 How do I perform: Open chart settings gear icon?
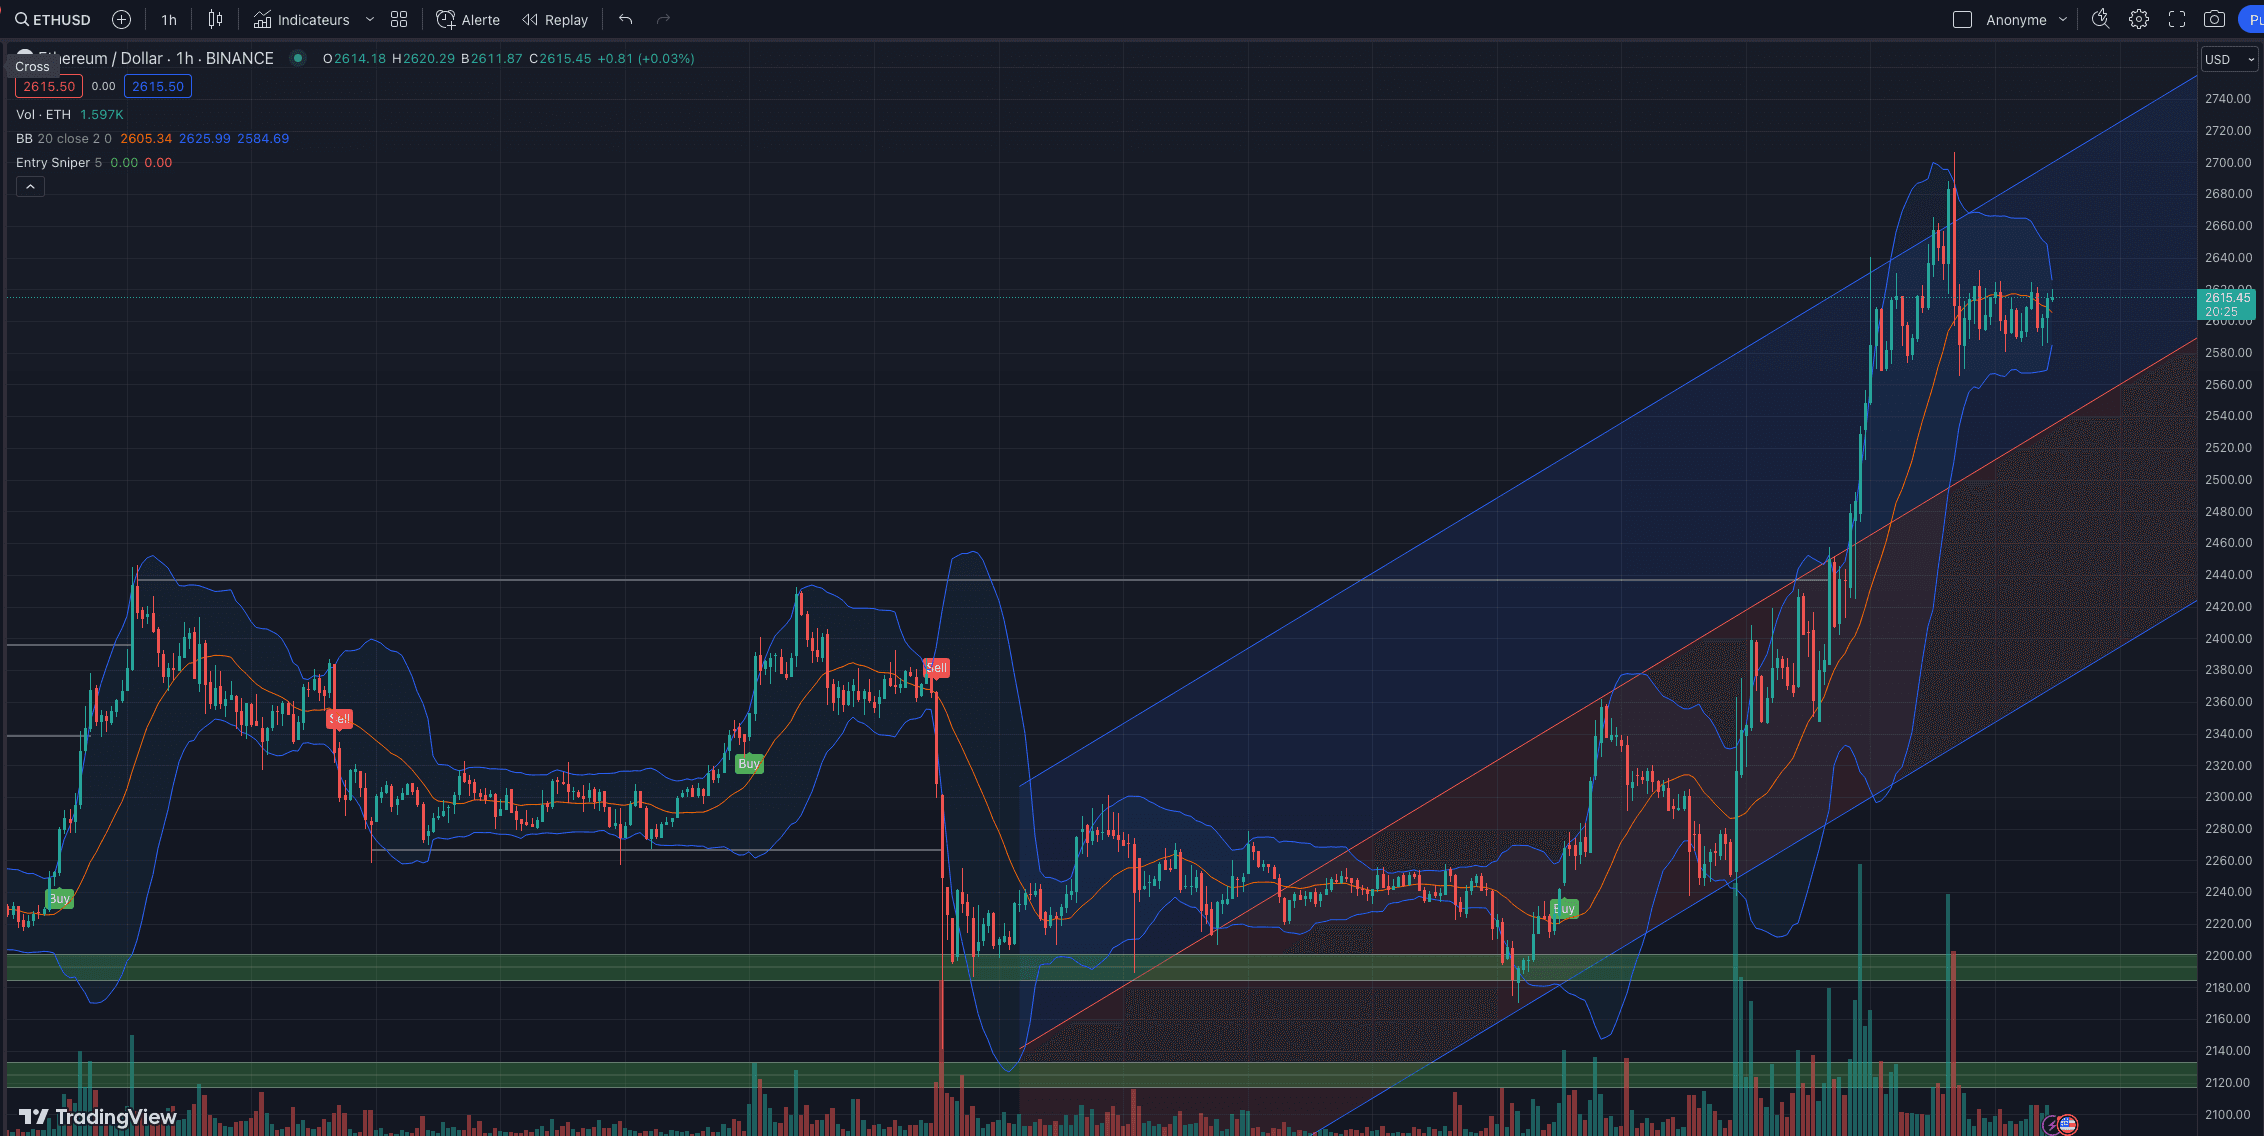point(2138,19)
